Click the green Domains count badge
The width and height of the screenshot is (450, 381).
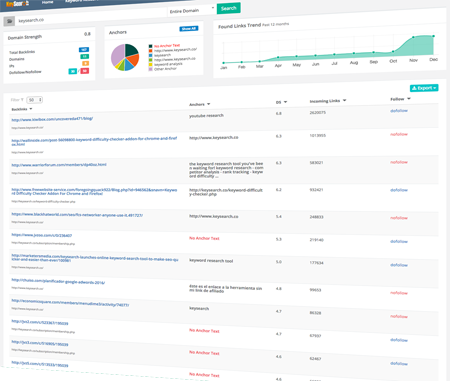pos(85,56)
